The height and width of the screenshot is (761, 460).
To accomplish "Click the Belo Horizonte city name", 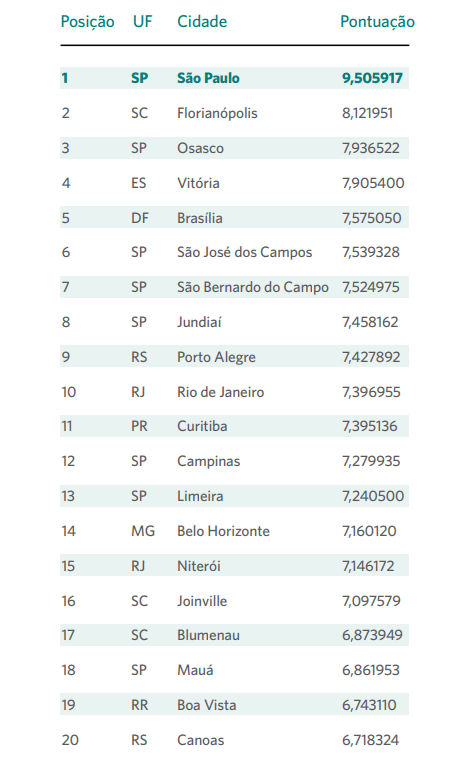I will [x=223, y=531].
